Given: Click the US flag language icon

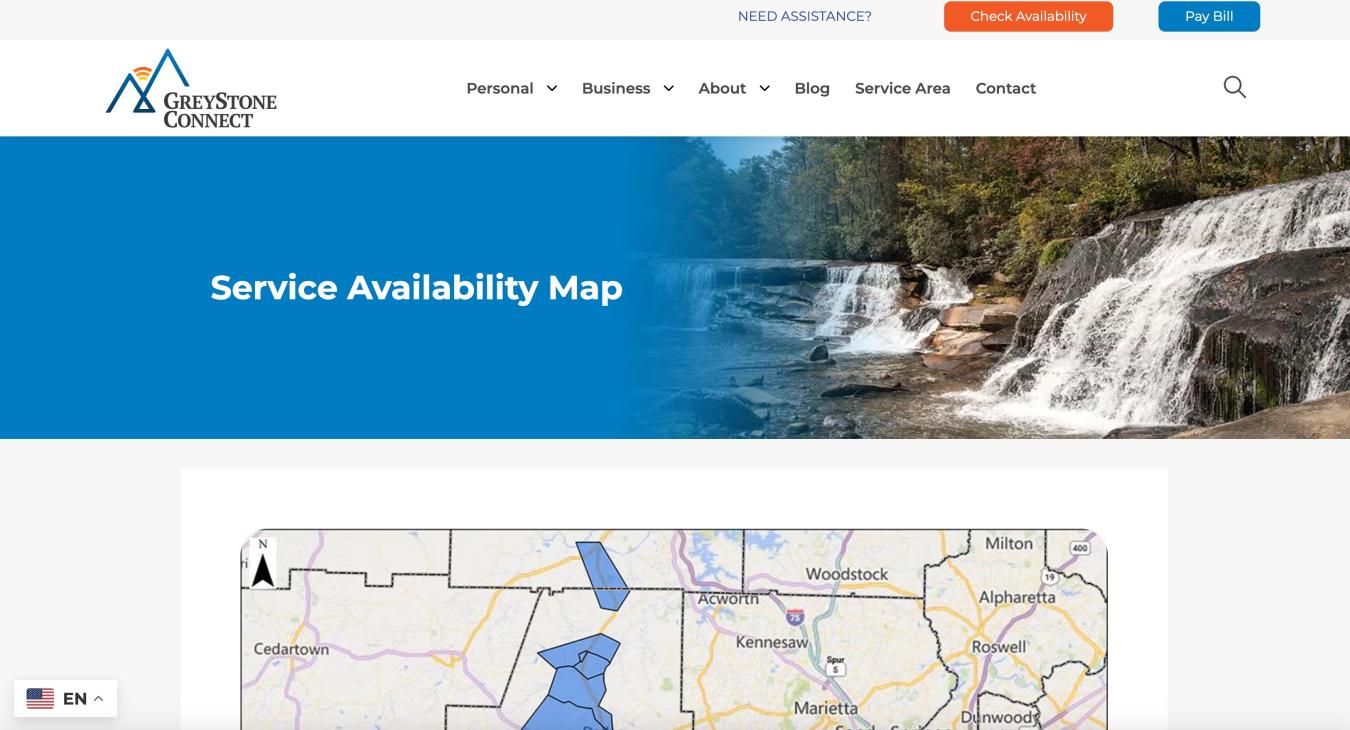Looking at the screenshot, I should coord(40,698).
